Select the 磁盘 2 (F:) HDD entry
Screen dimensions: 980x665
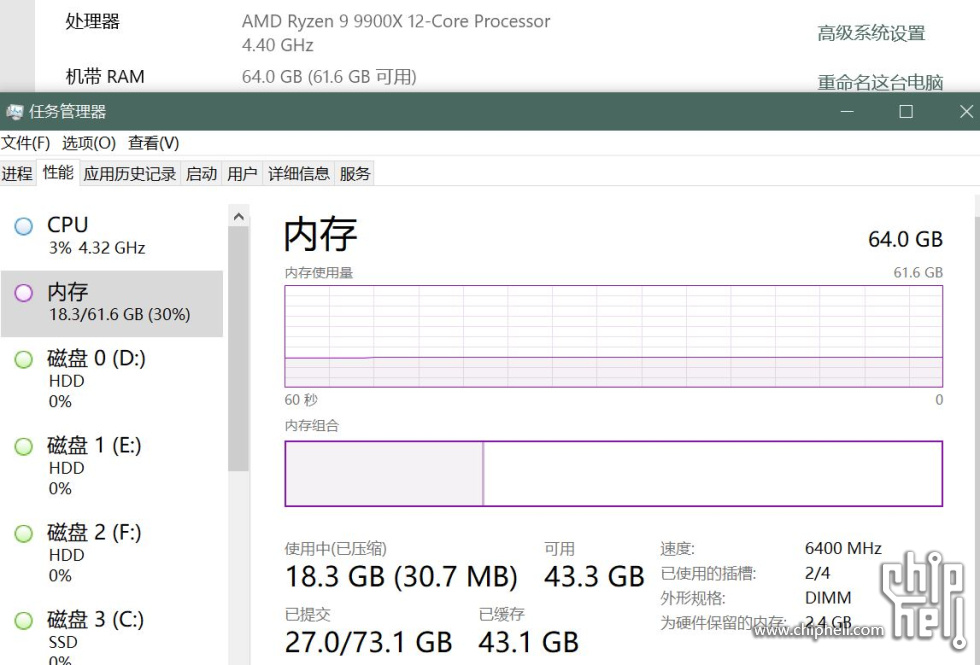[112, 554]
